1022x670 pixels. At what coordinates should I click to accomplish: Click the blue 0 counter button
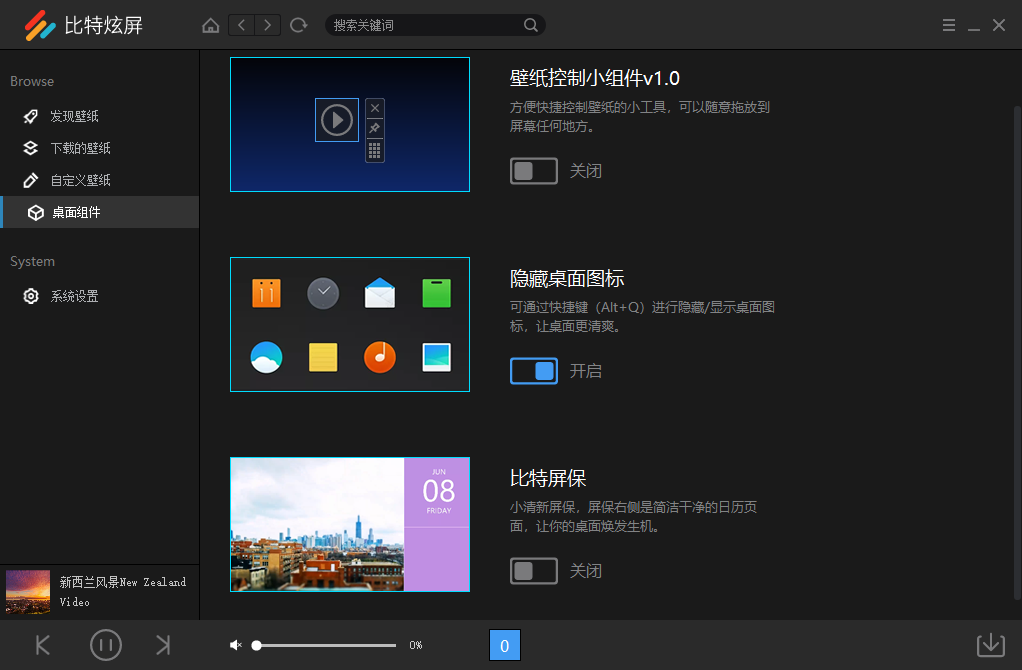pos(505,645)
